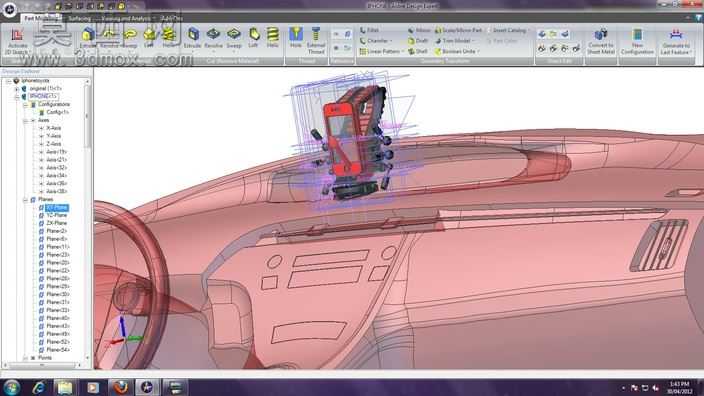Click the Draft tool
The width and height of the screenshot is (704, 396).
coord(418,41)
